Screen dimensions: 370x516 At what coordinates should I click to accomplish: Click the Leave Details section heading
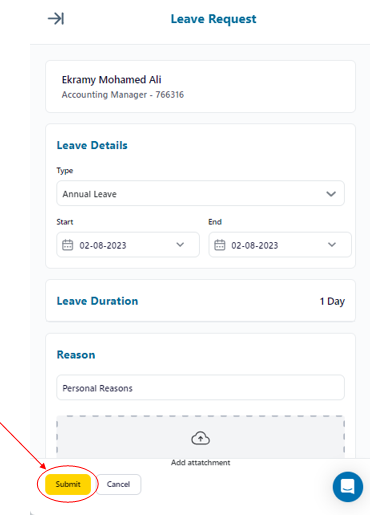pyautogui.click(x=92, y=145)
